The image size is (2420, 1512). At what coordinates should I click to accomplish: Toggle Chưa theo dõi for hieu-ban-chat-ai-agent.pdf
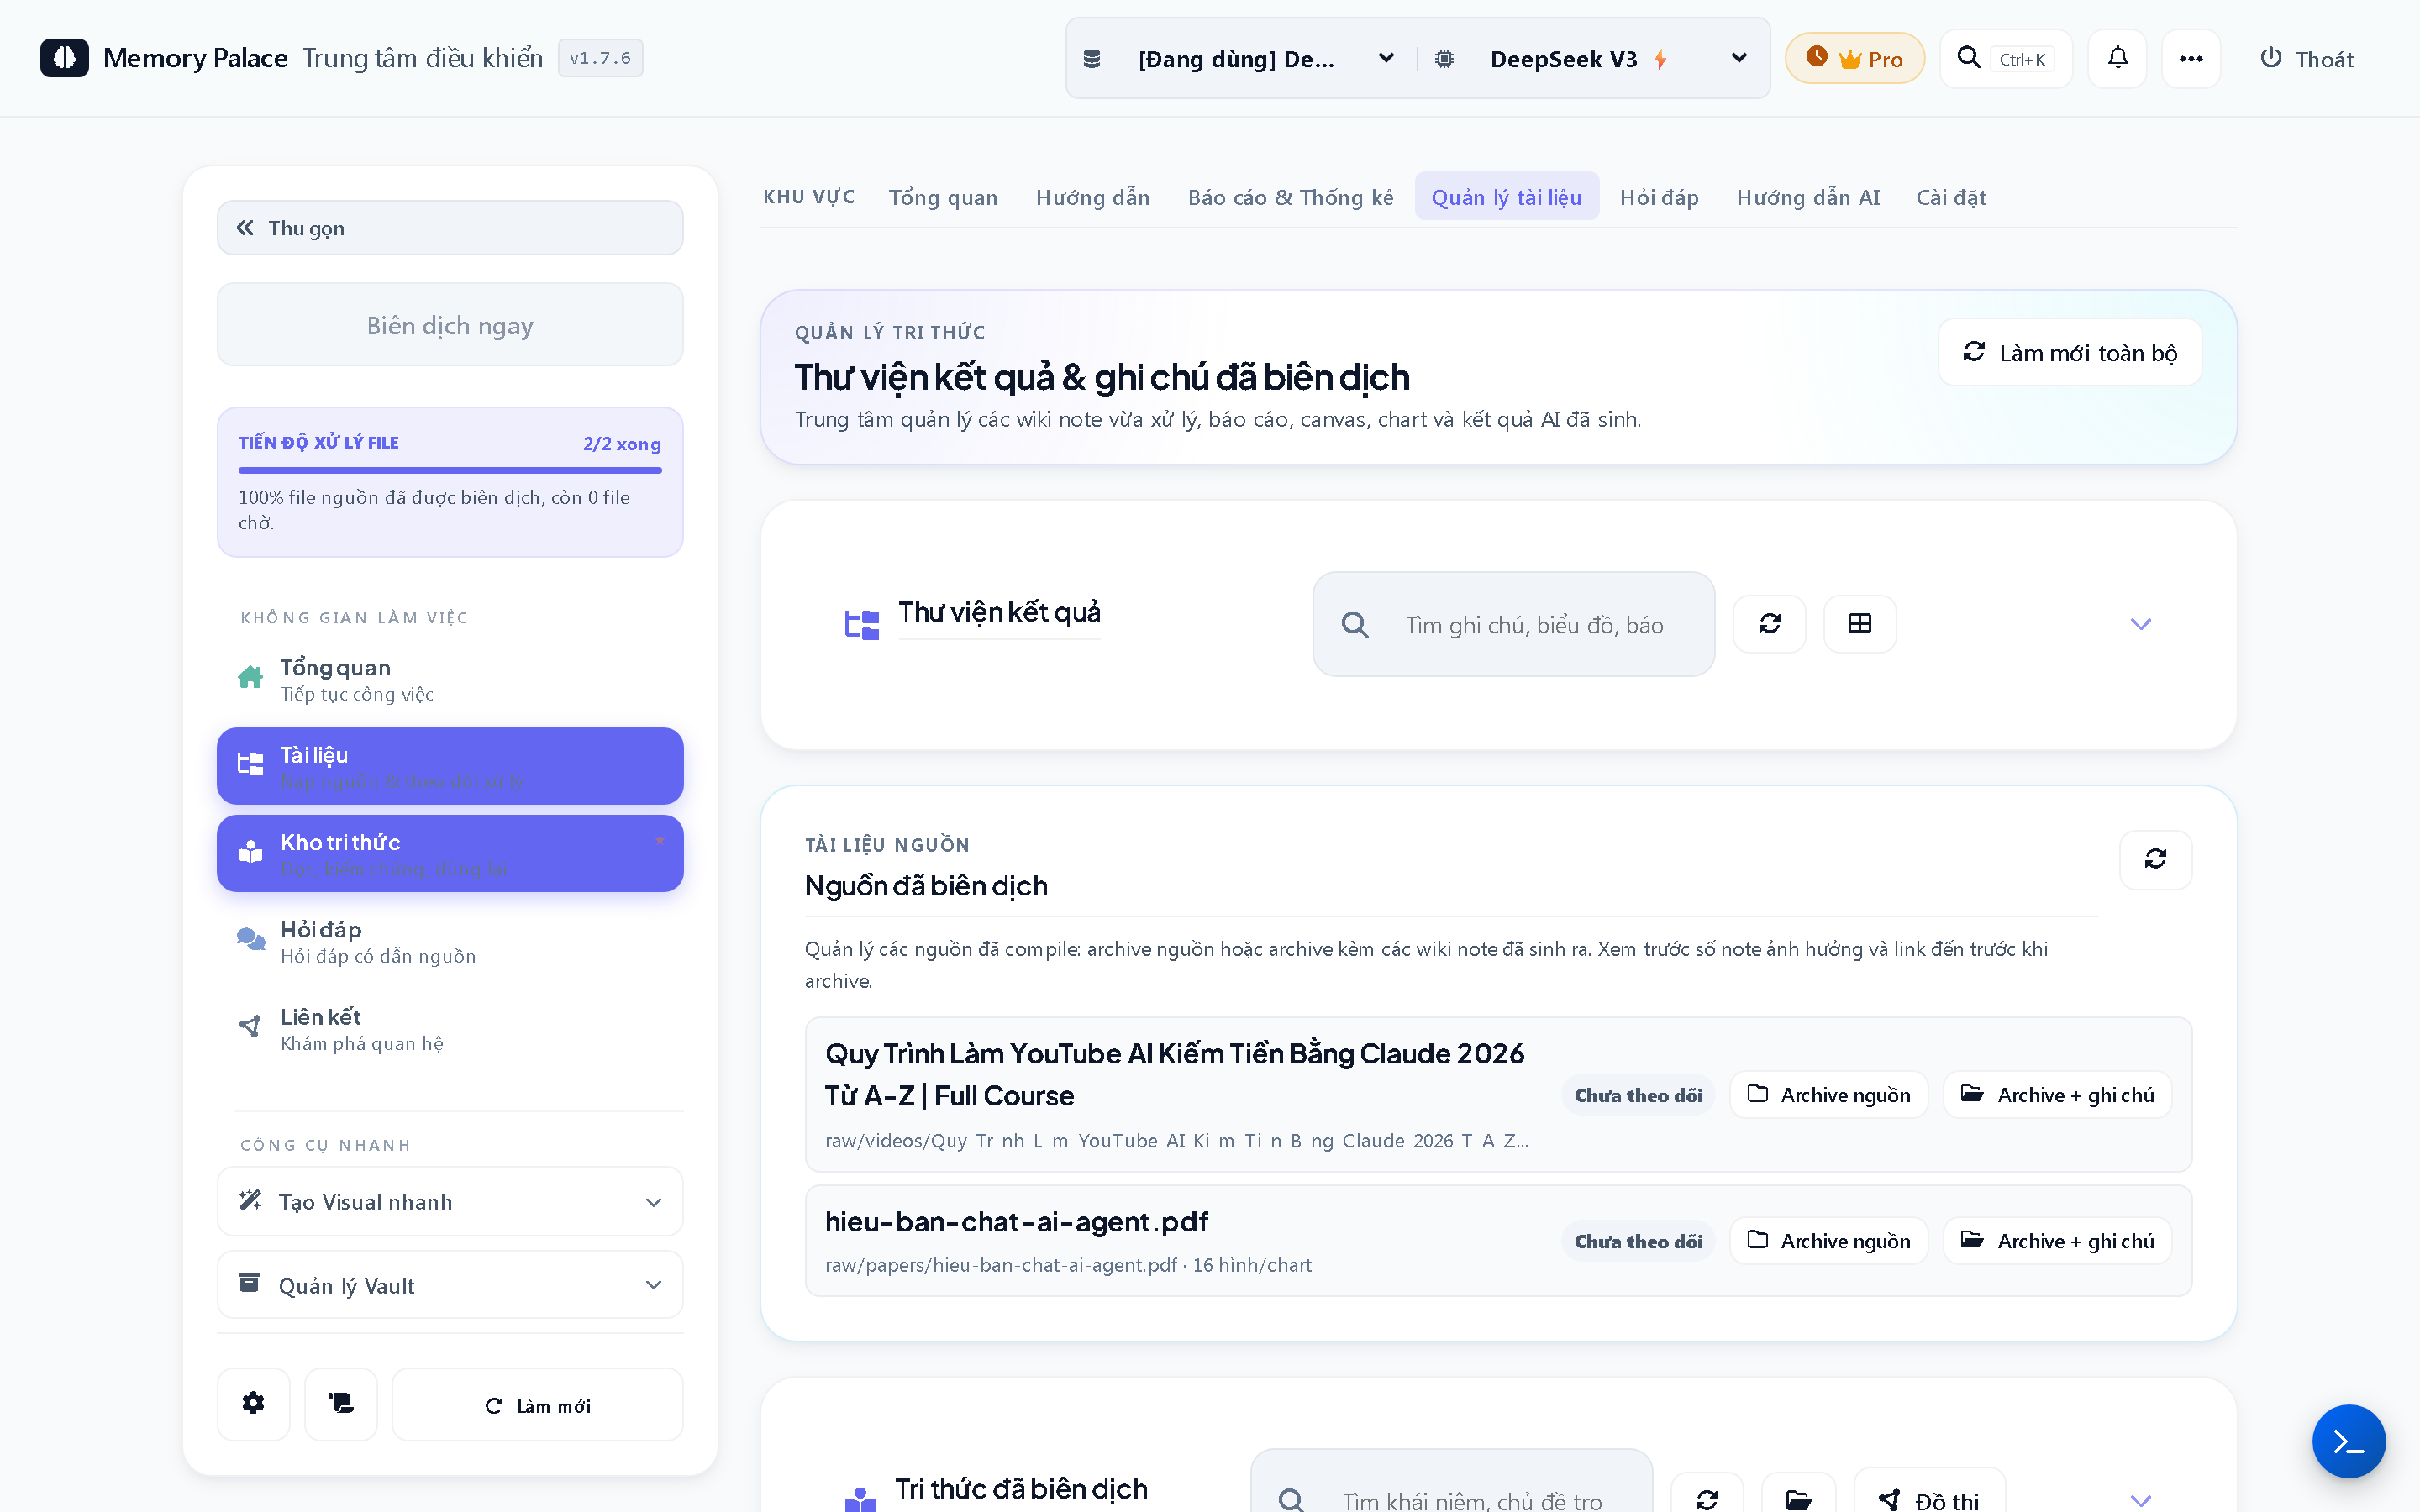point(1638,1241)
